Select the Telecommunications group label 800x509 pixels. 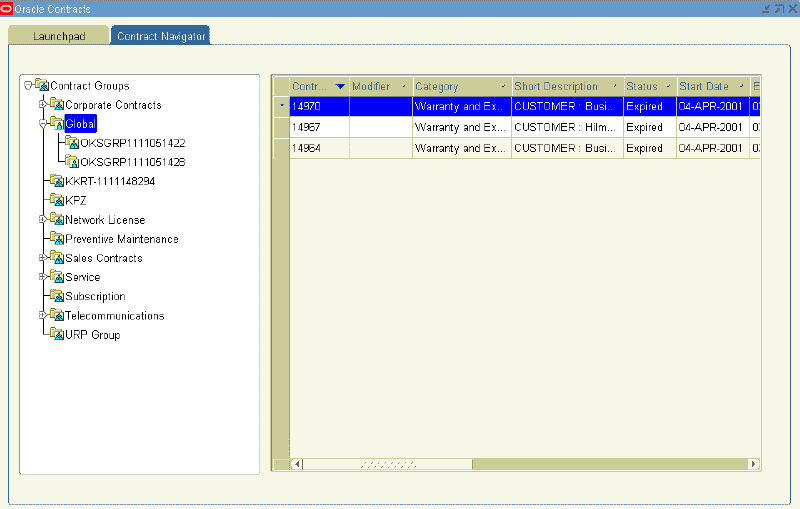tap(115, 316)
